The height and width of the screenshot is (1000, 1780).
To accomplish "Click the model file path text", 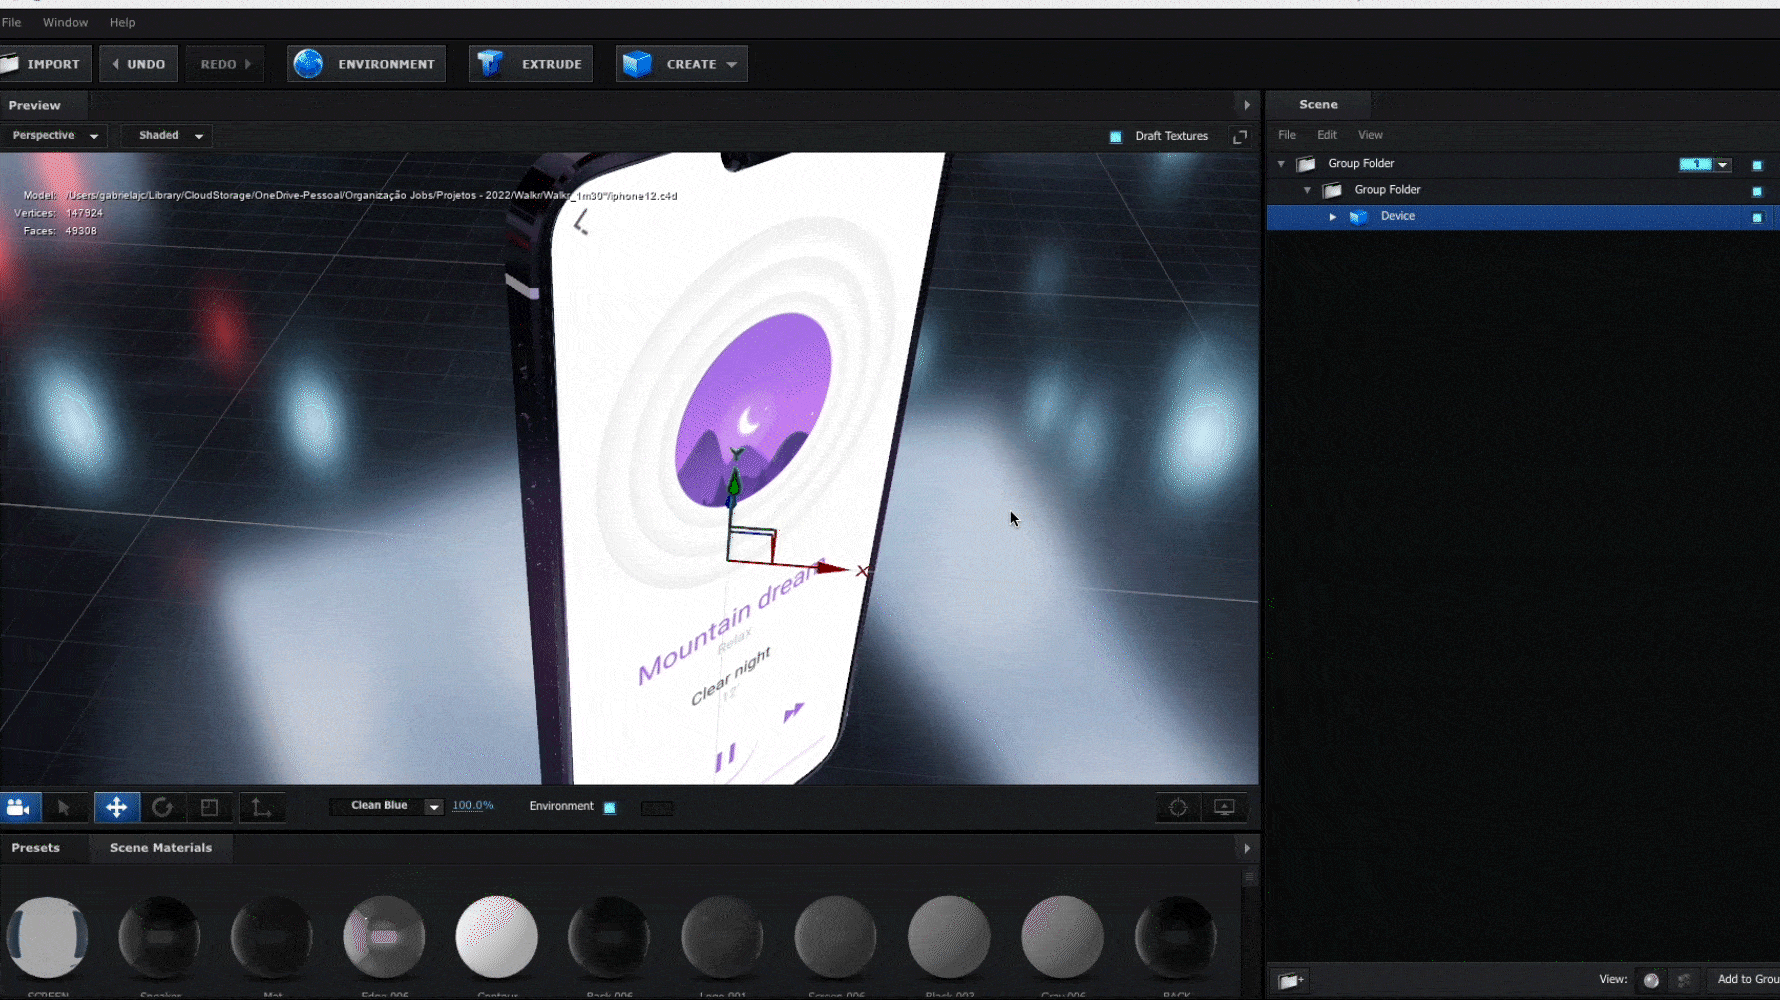I will (371, 196).
